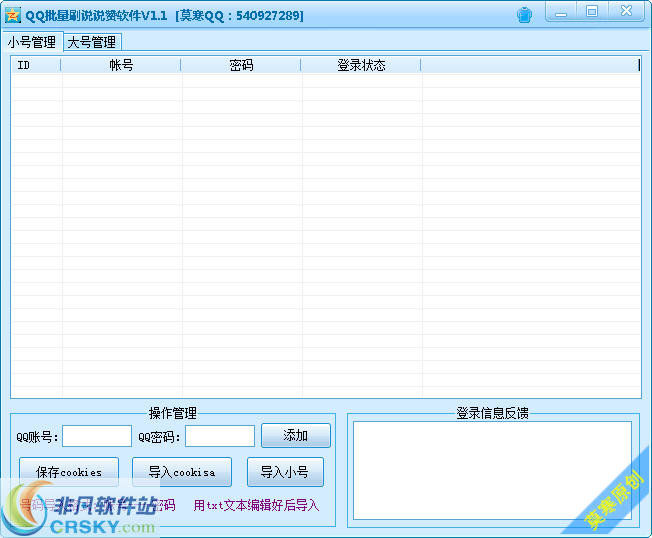Focus the QQ账号 input field

97,436
